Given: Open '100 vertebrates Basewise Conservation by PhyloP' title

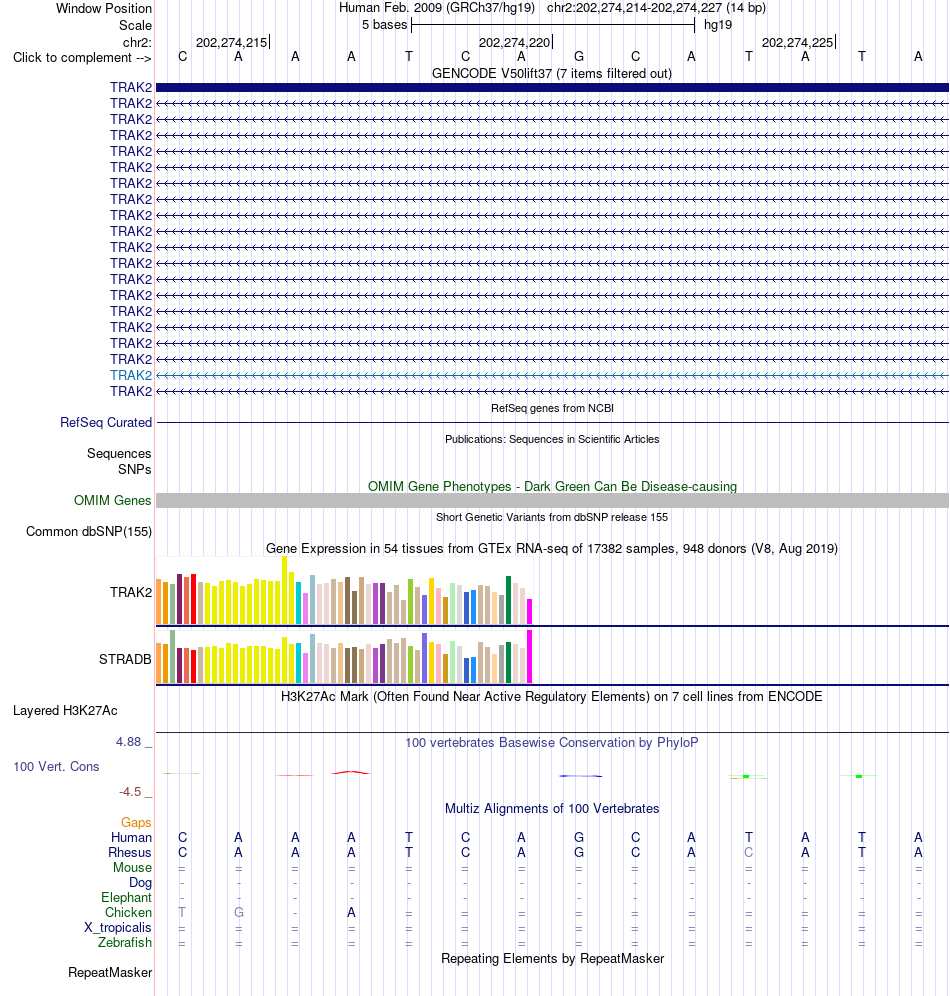Looking at the screenshot, I should tap(552, 743).
